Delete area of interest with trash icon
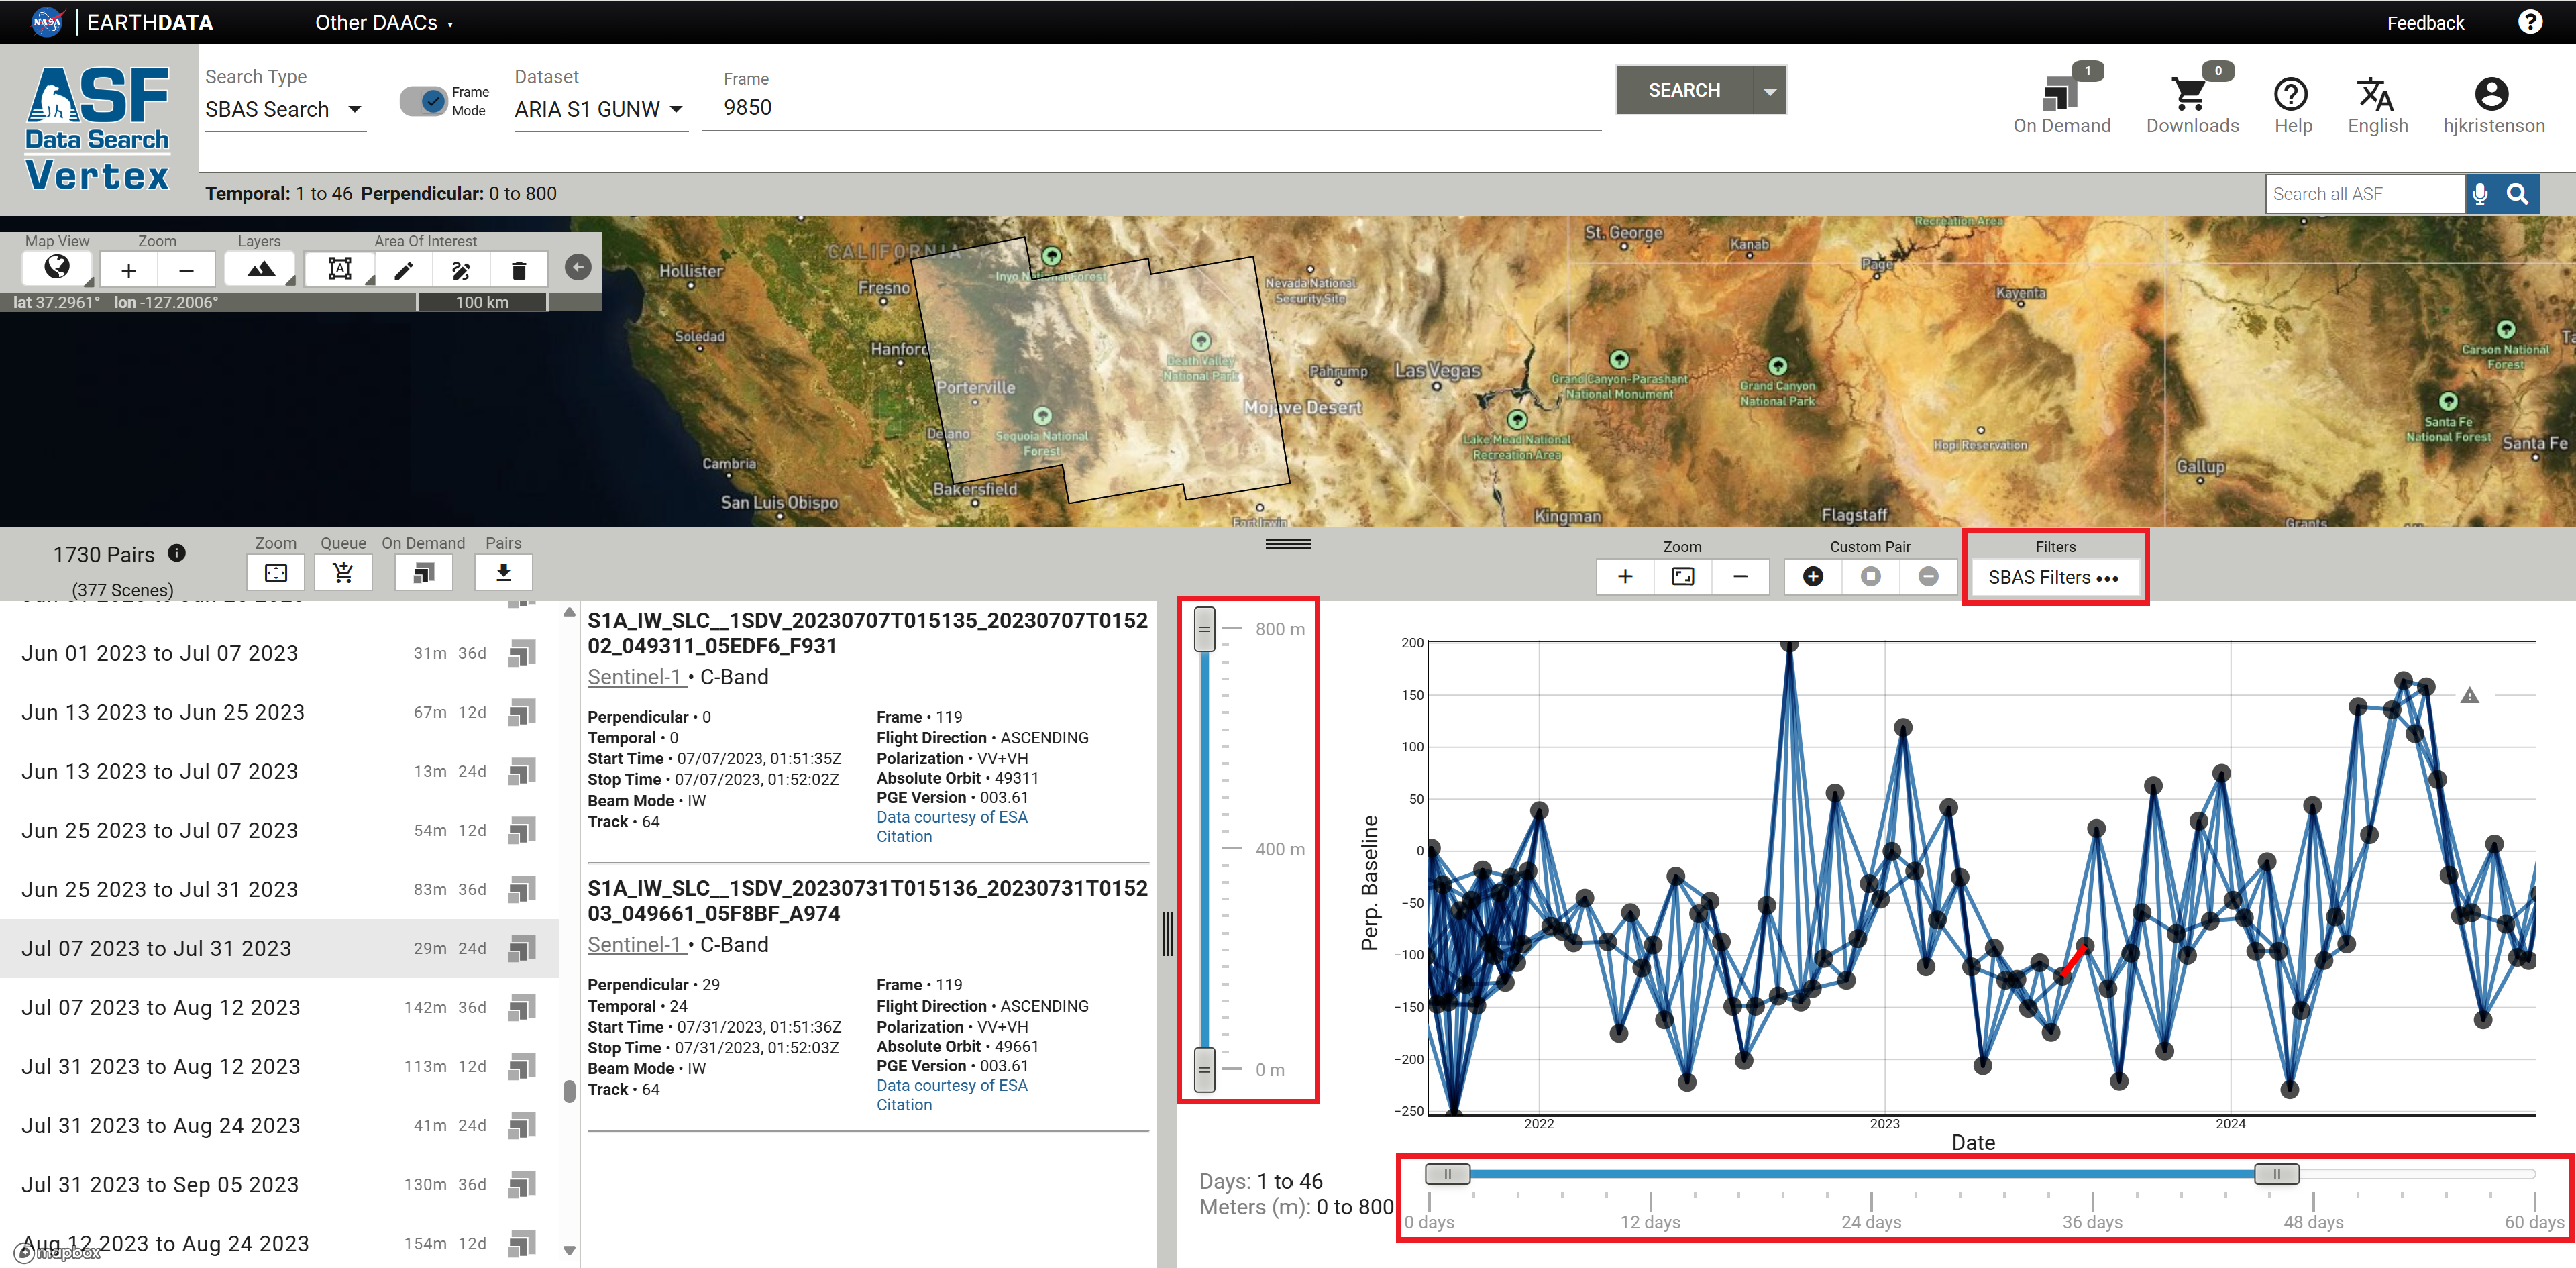 [518, 270]
